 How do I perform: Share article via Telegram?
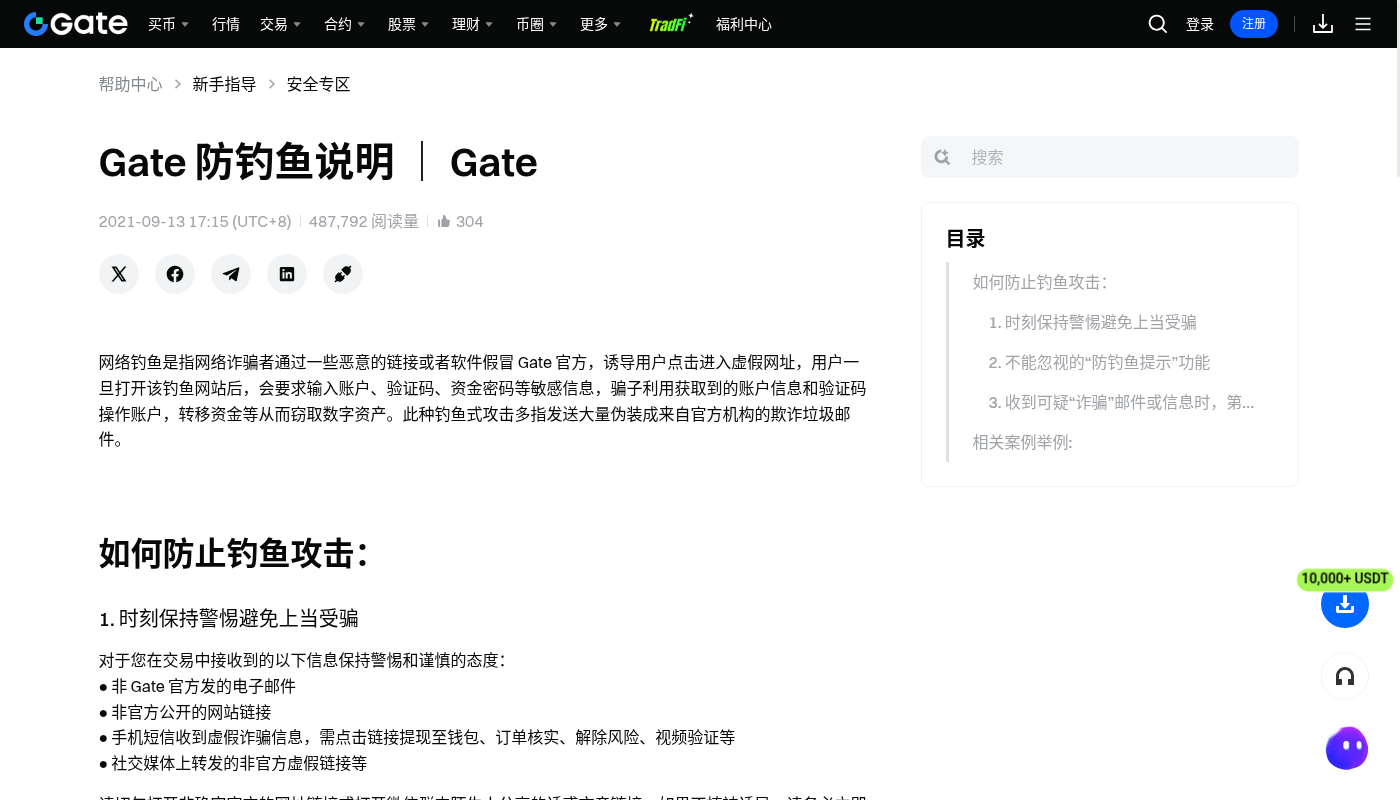[231, 274]
